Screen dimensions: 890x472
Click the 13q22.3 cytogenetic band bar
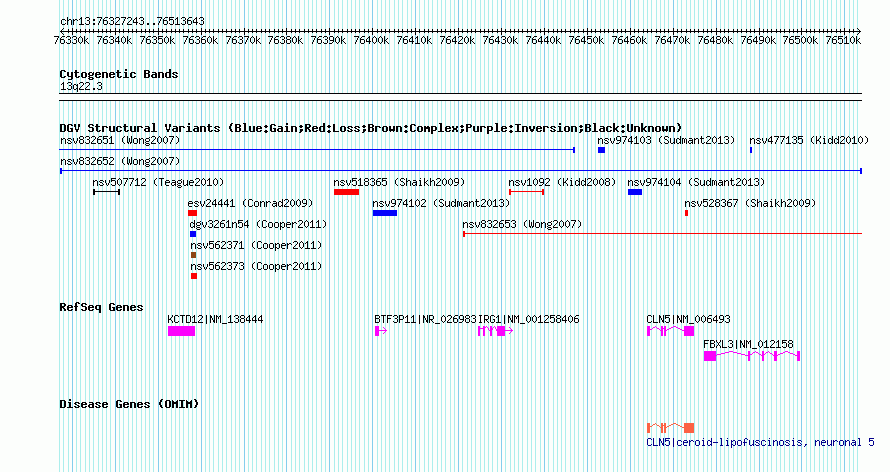[460, 97]
